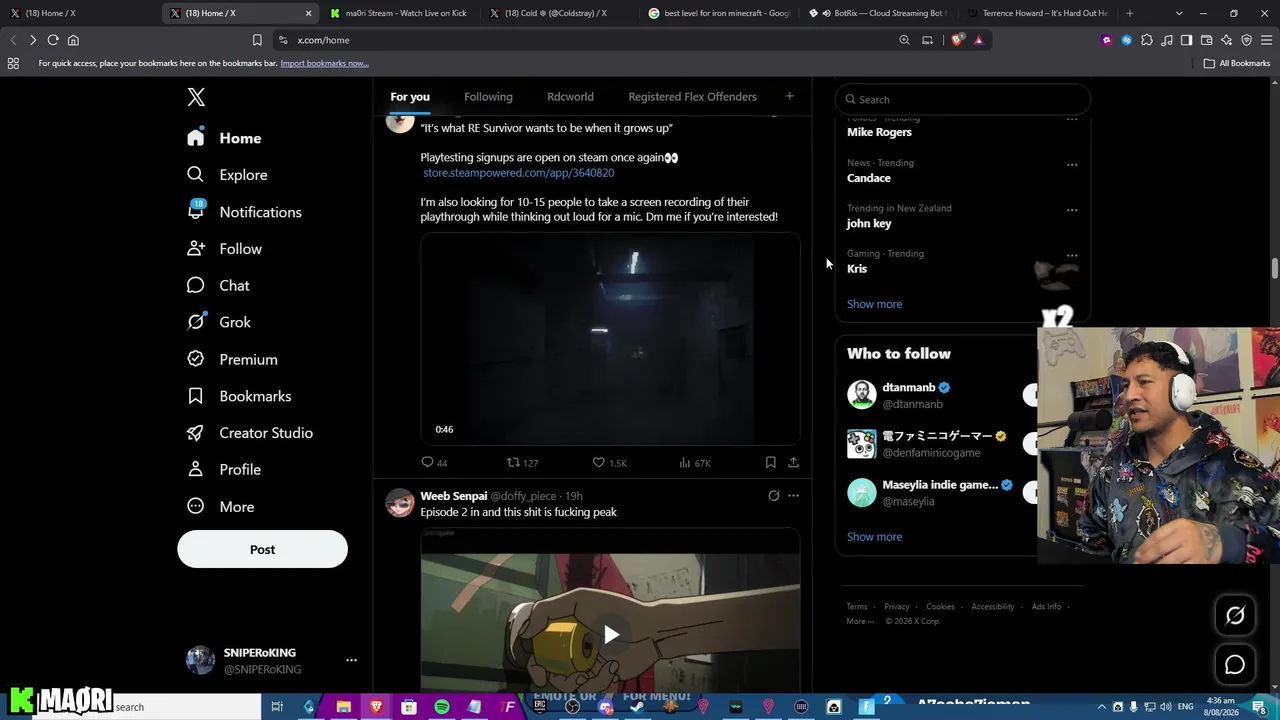The image size is (1280, 720).
Task: Open the Rdcworld timeline tab
Action: tap(570, 97)
